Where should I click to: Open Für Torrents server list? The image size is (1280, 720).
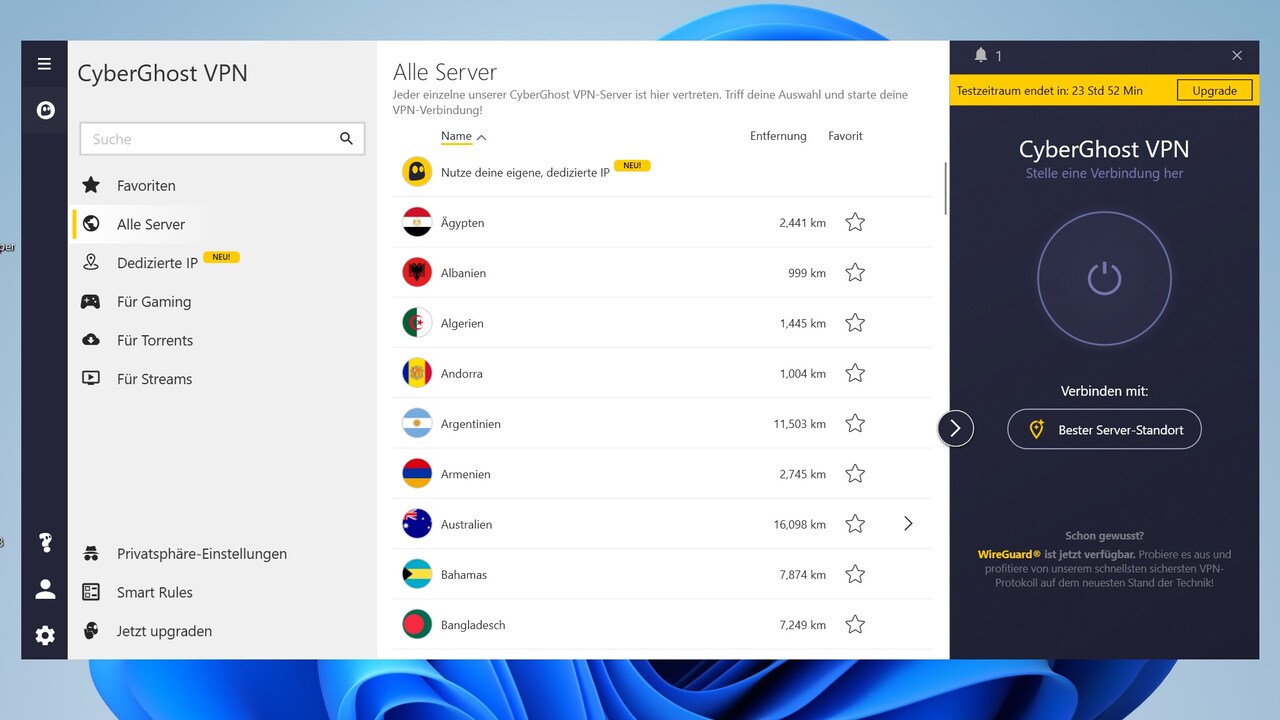pos(155,340)
